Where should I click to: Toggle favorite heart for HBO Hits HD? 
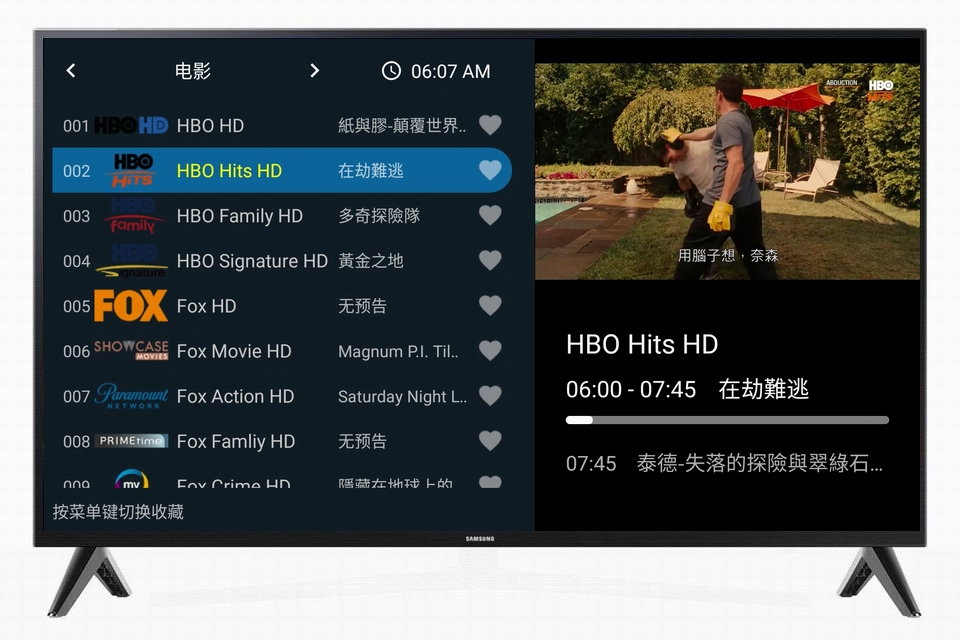pos(490,170)
